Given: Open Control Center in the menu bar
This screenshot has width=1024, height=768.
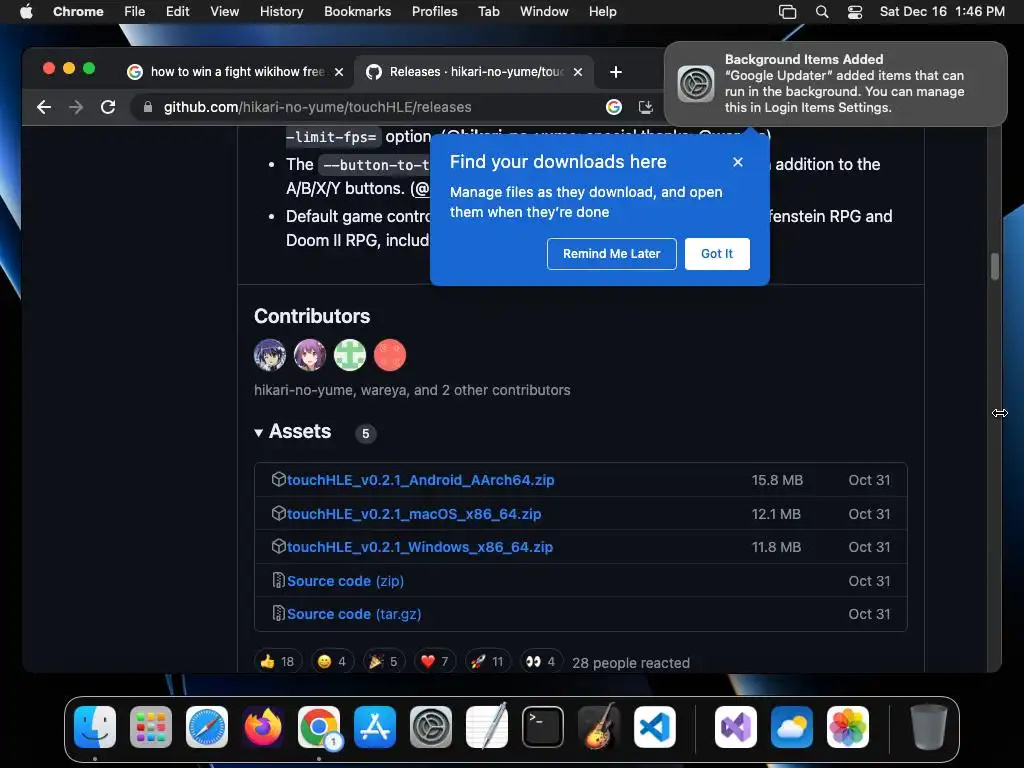Looking at the screenshot, I should (855, 12).
